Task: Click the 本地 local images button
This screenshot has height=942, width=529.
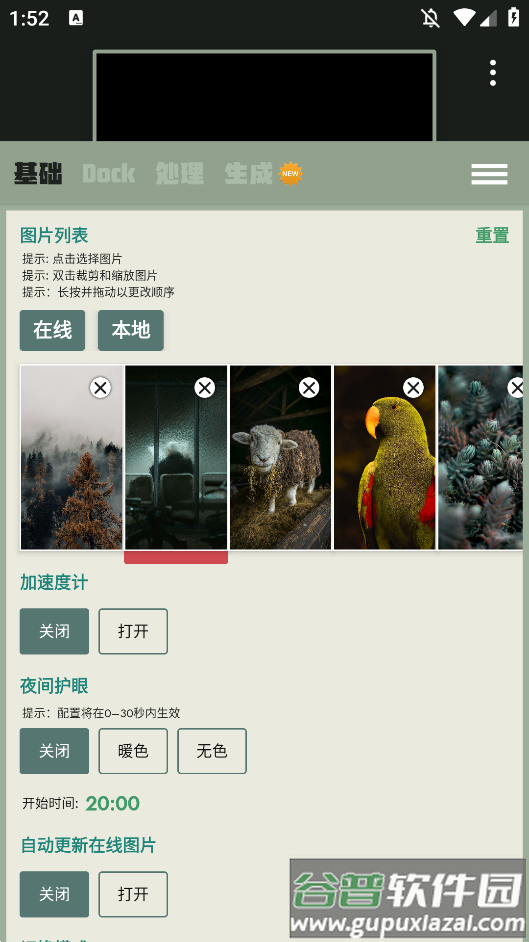Action: coord(131,330)
